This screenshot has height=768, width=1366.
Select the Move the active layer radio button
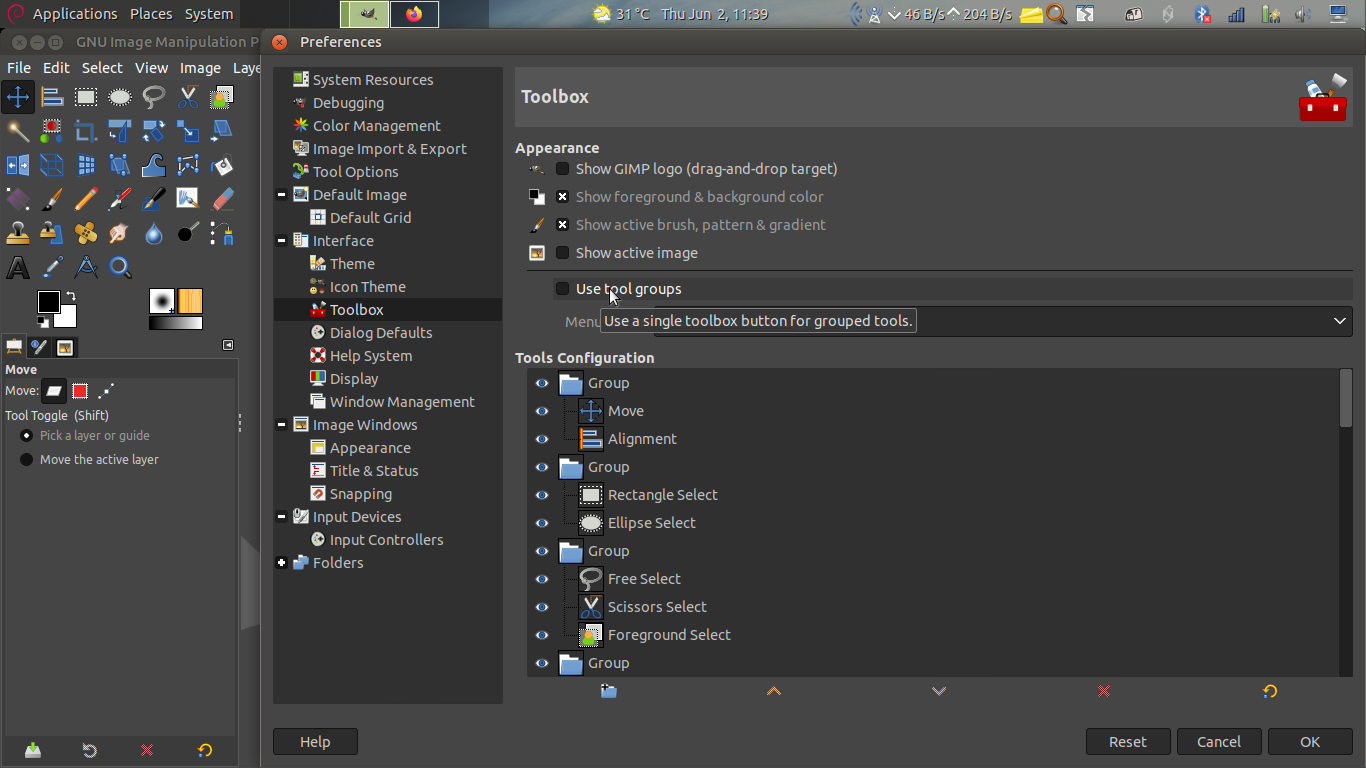point(26,460)
